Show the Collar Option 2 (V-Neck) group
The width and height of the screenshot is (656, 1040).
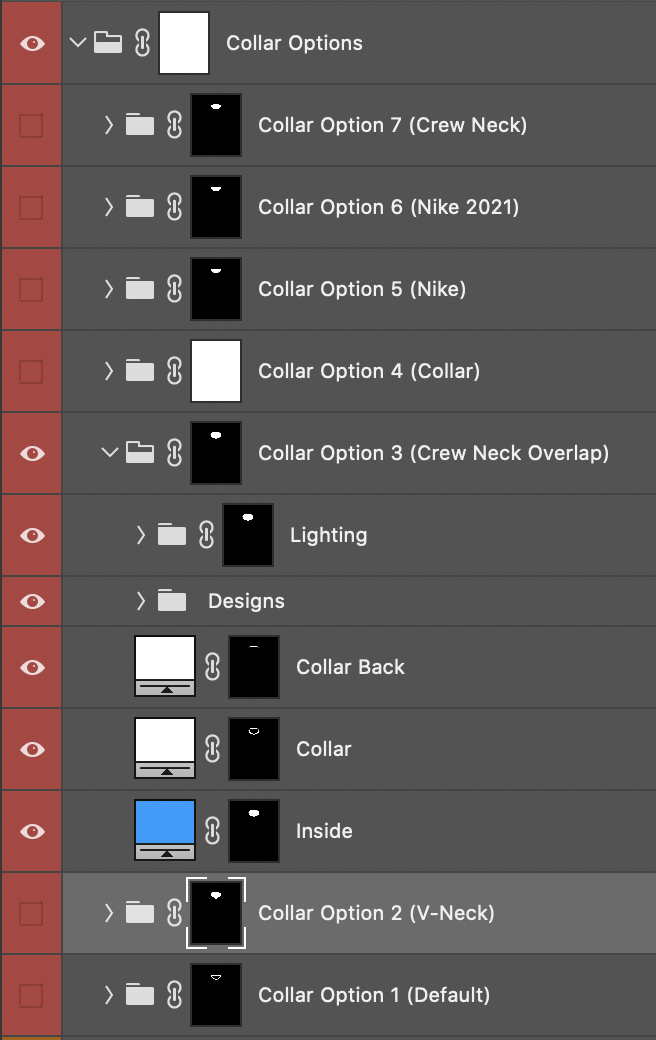click(x=32, y=913)
